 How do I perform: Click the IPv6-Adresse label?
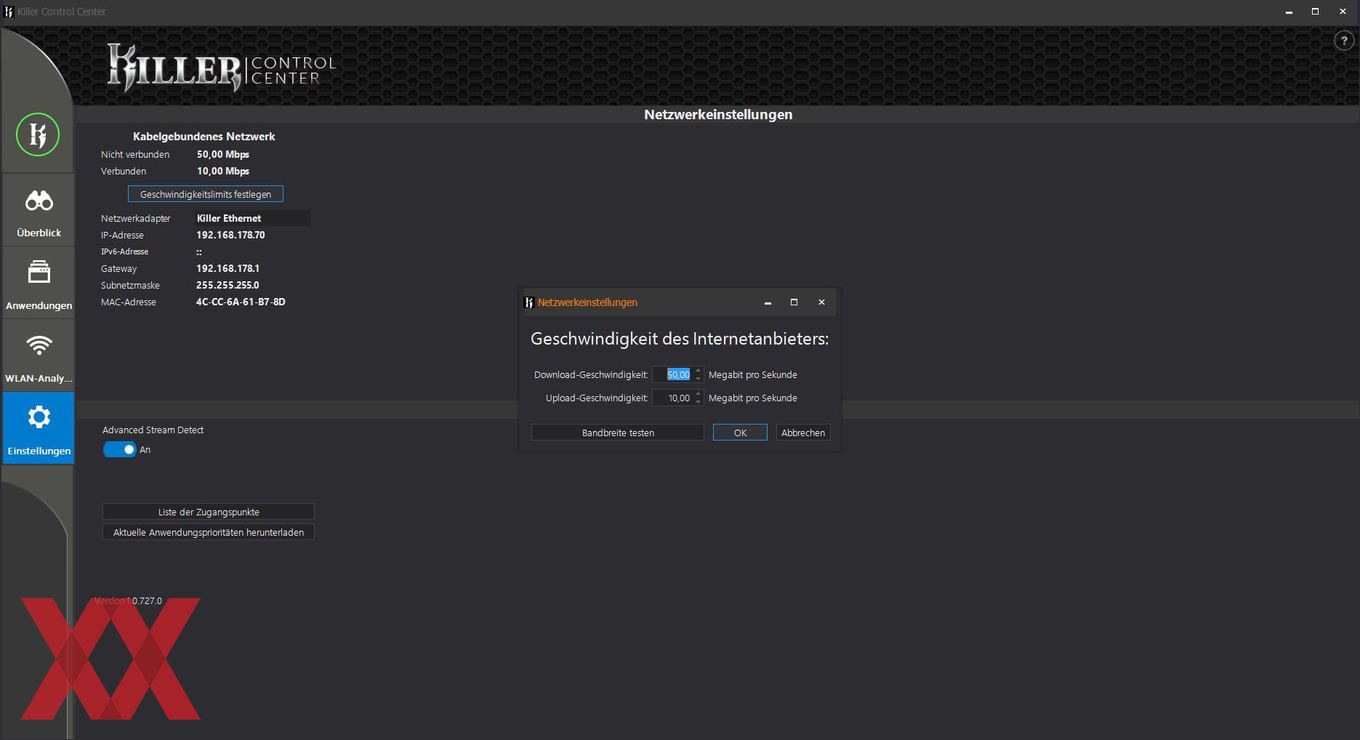(125, 252)
